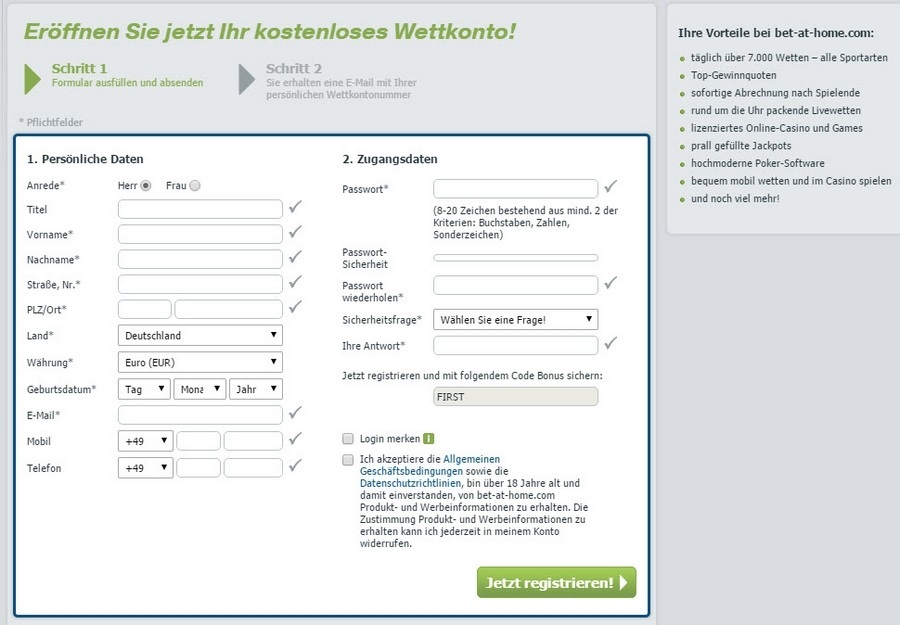The width and height of the screenshot is (900, 625).
Task: Click the Jetzt registrieren! button
Action: (556, 583)
